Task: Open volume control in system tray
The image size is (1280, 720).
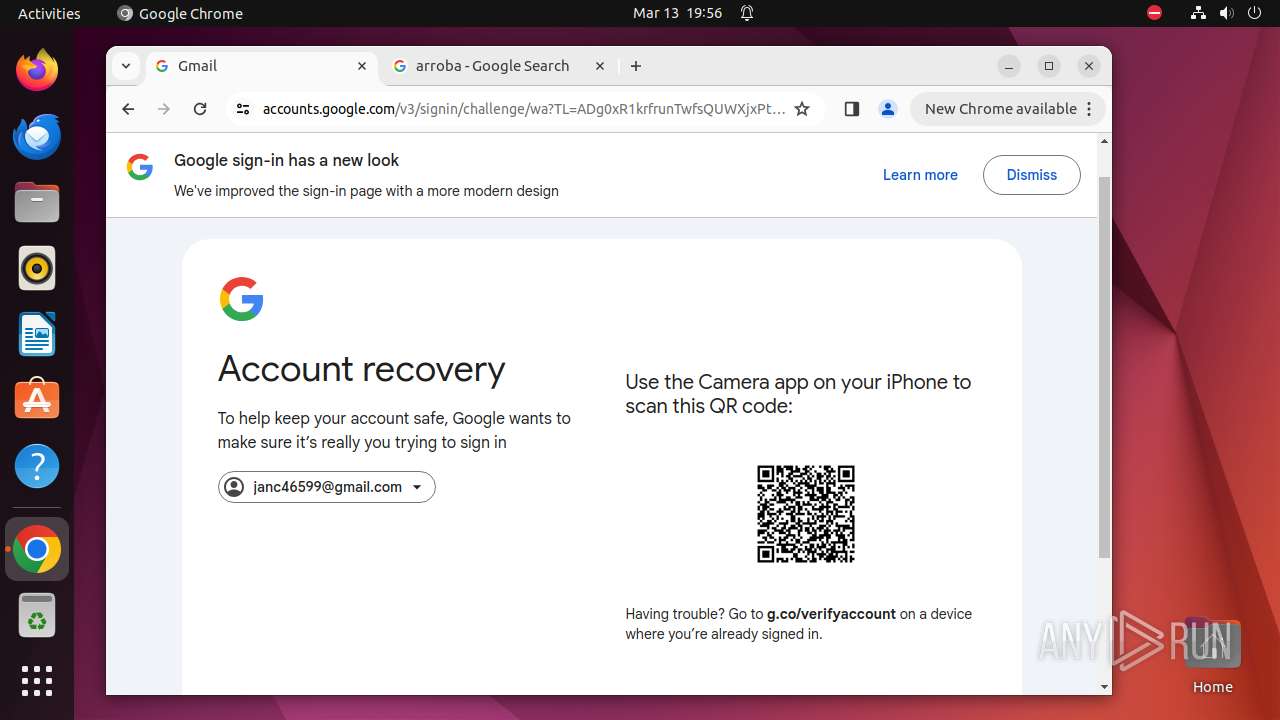Action: (x=1226, y=13)
